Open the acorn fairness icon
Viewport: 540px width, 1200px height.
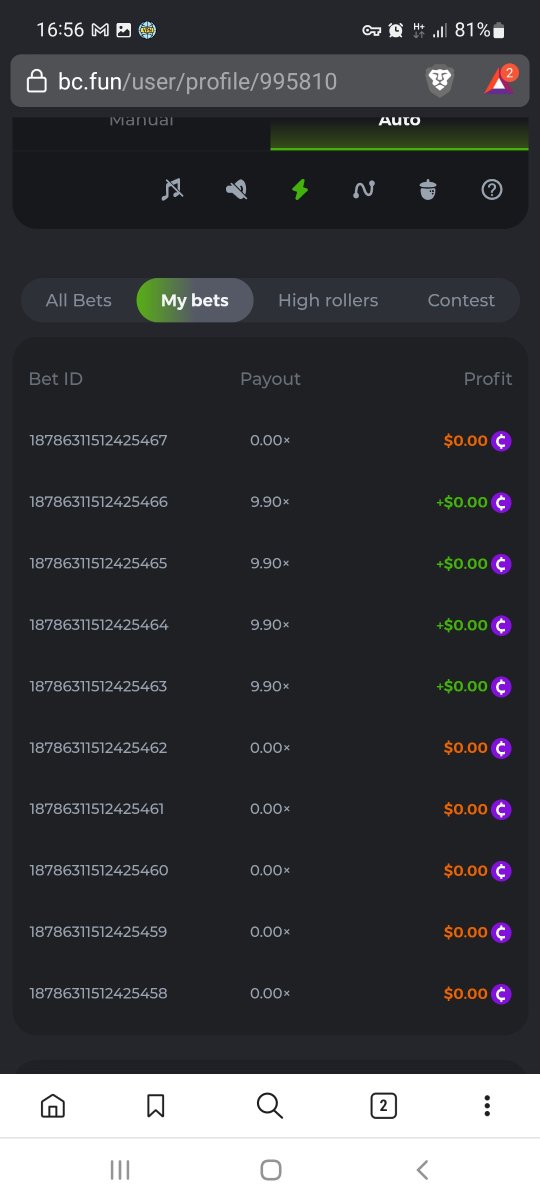[428, 189]
